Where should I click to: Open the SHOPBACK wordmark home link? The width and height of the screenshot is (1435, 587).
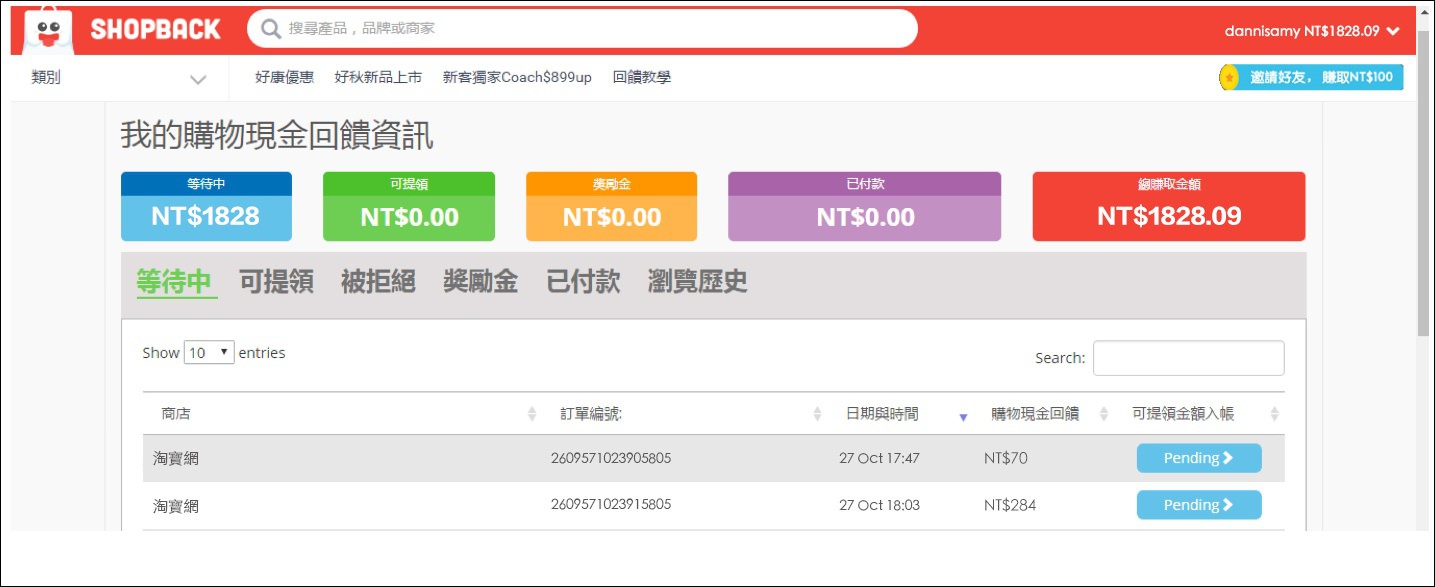click(x=155, y=30)
